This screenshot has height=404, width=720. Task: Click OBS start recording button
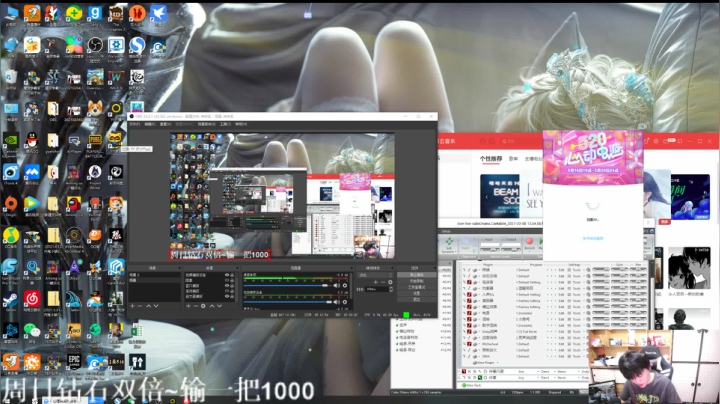tap(416, 281)
